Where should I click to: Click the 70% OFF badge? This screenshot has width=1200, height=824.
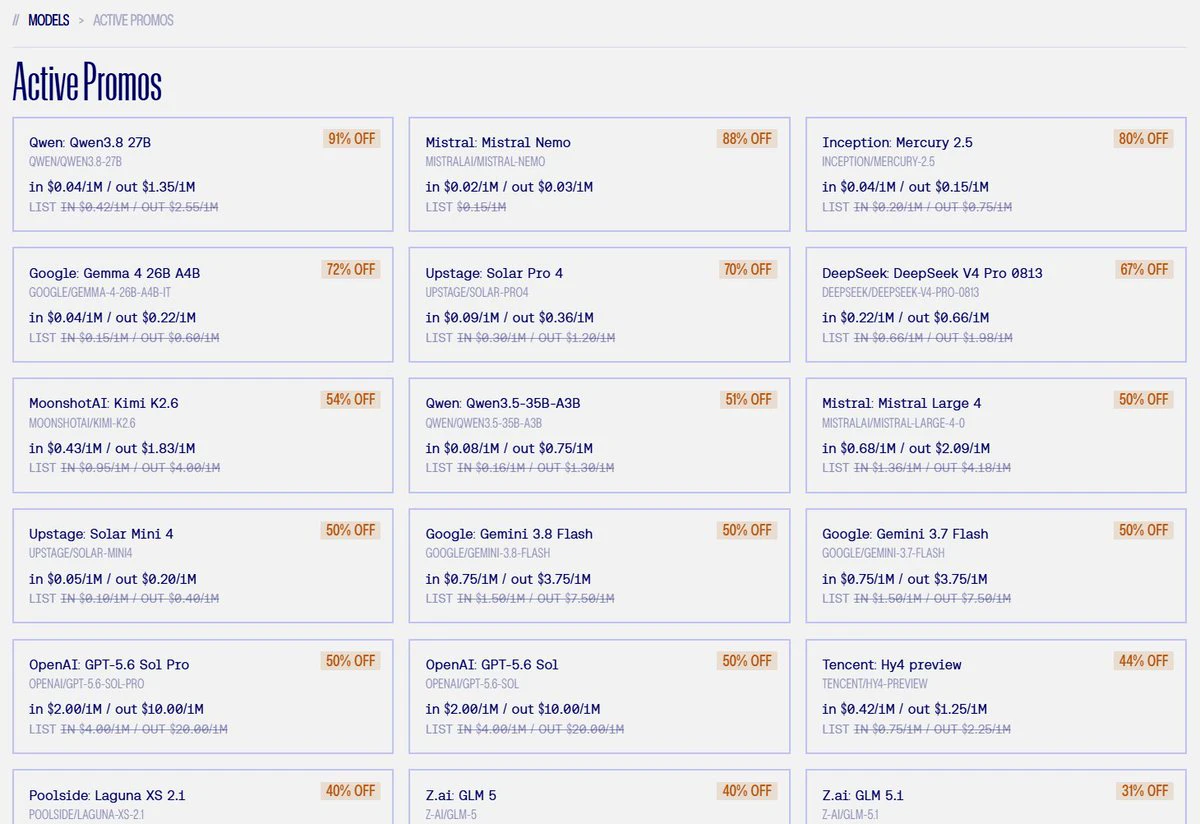click(x=748, y=269)
